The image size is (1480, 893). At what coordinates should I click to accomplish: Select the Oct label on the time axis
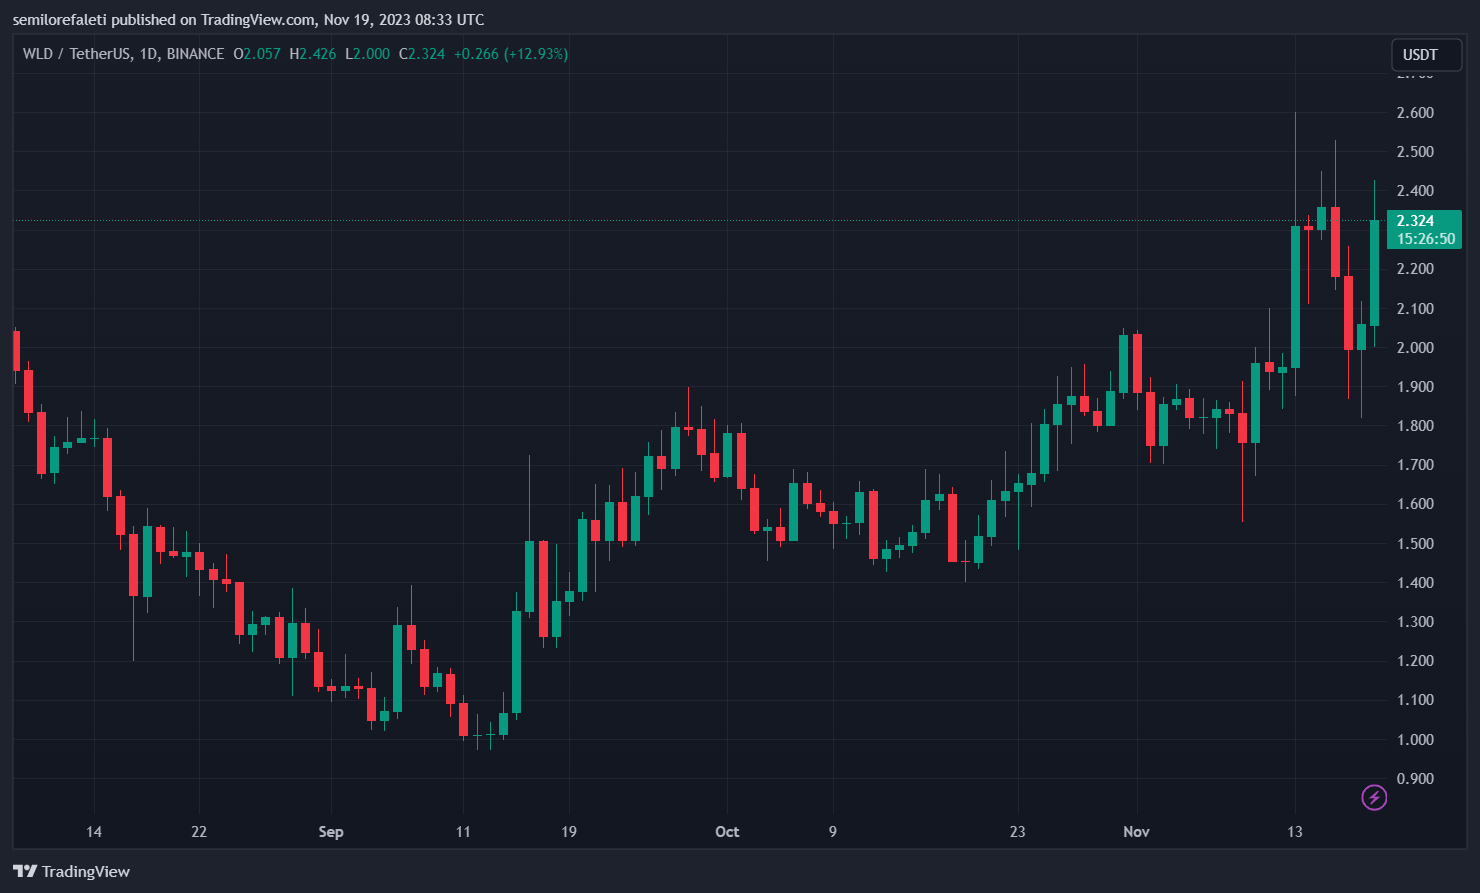click(x=727, y=831)
